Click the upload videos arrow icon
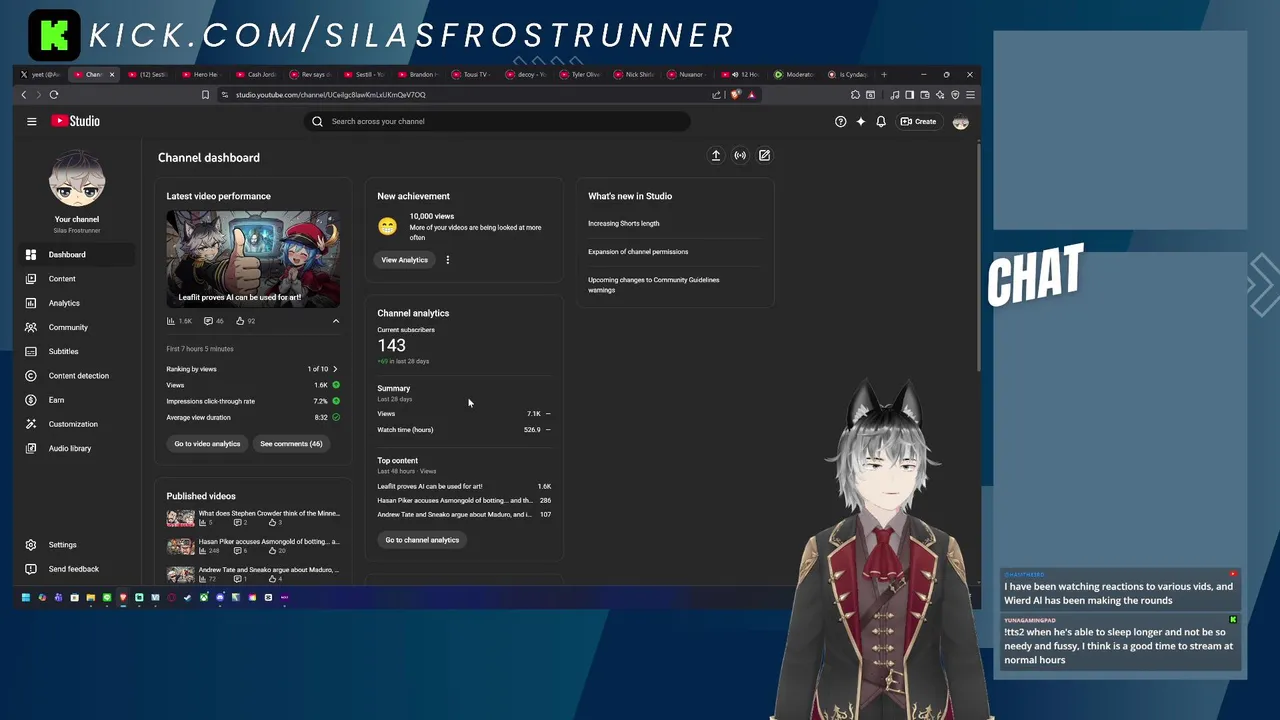Screen dimensions: 1280x720 click(x=716, y=155)
